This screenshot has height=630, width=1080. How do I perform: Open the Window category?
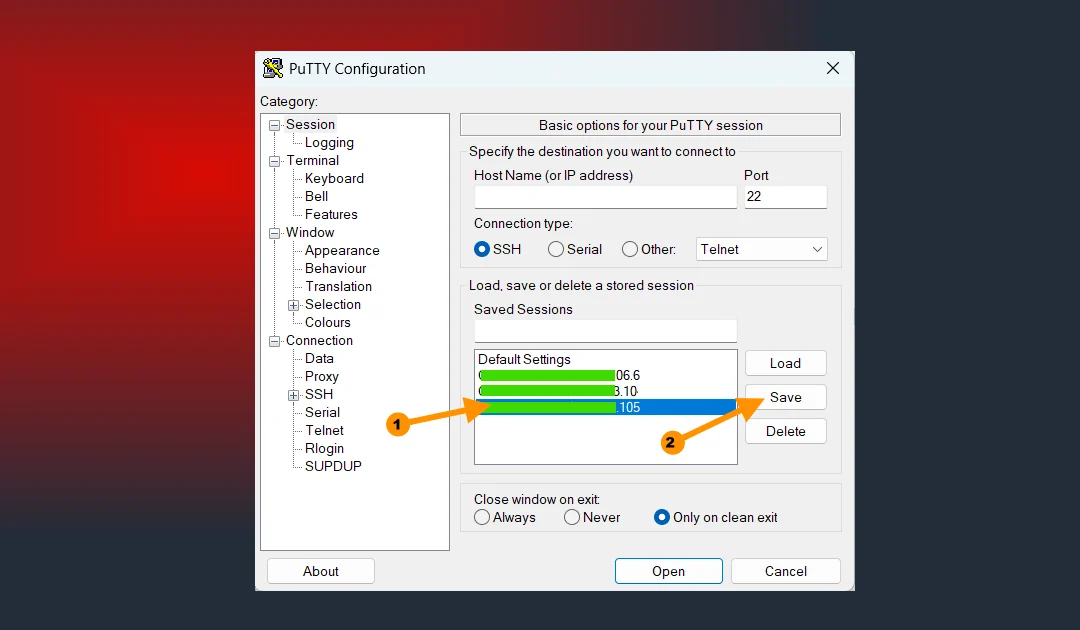pyautogui.click(x=310, y=233)
